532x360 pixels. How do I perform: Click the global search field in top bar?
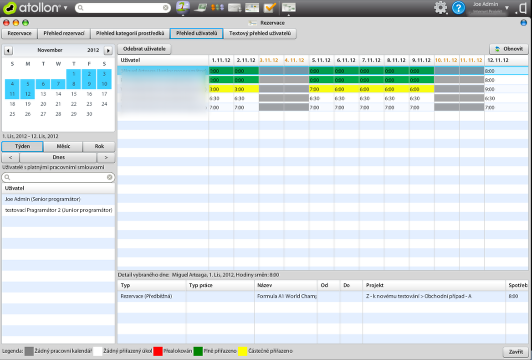pyautogui.click(x=122, y=7)
